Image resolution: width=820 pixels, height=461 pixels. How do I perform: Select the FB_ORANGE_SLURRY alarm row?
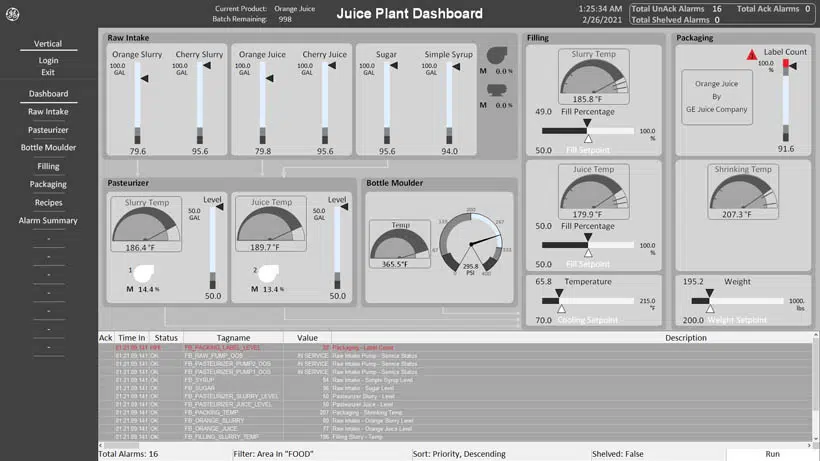click(x=455, y=421)
